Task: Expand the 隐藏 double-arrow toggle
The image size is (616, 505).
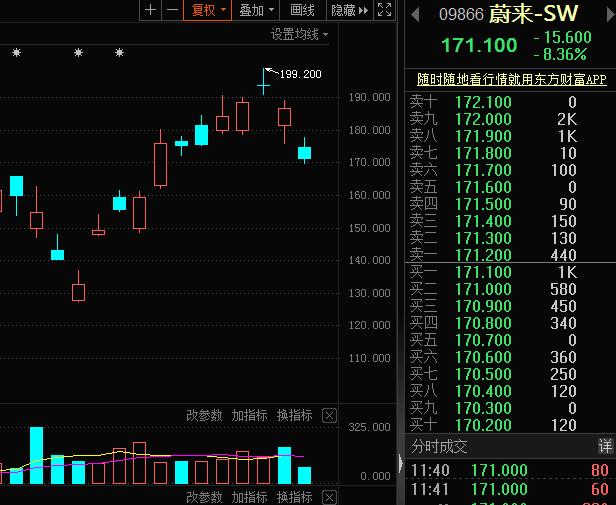Action: 348,10
